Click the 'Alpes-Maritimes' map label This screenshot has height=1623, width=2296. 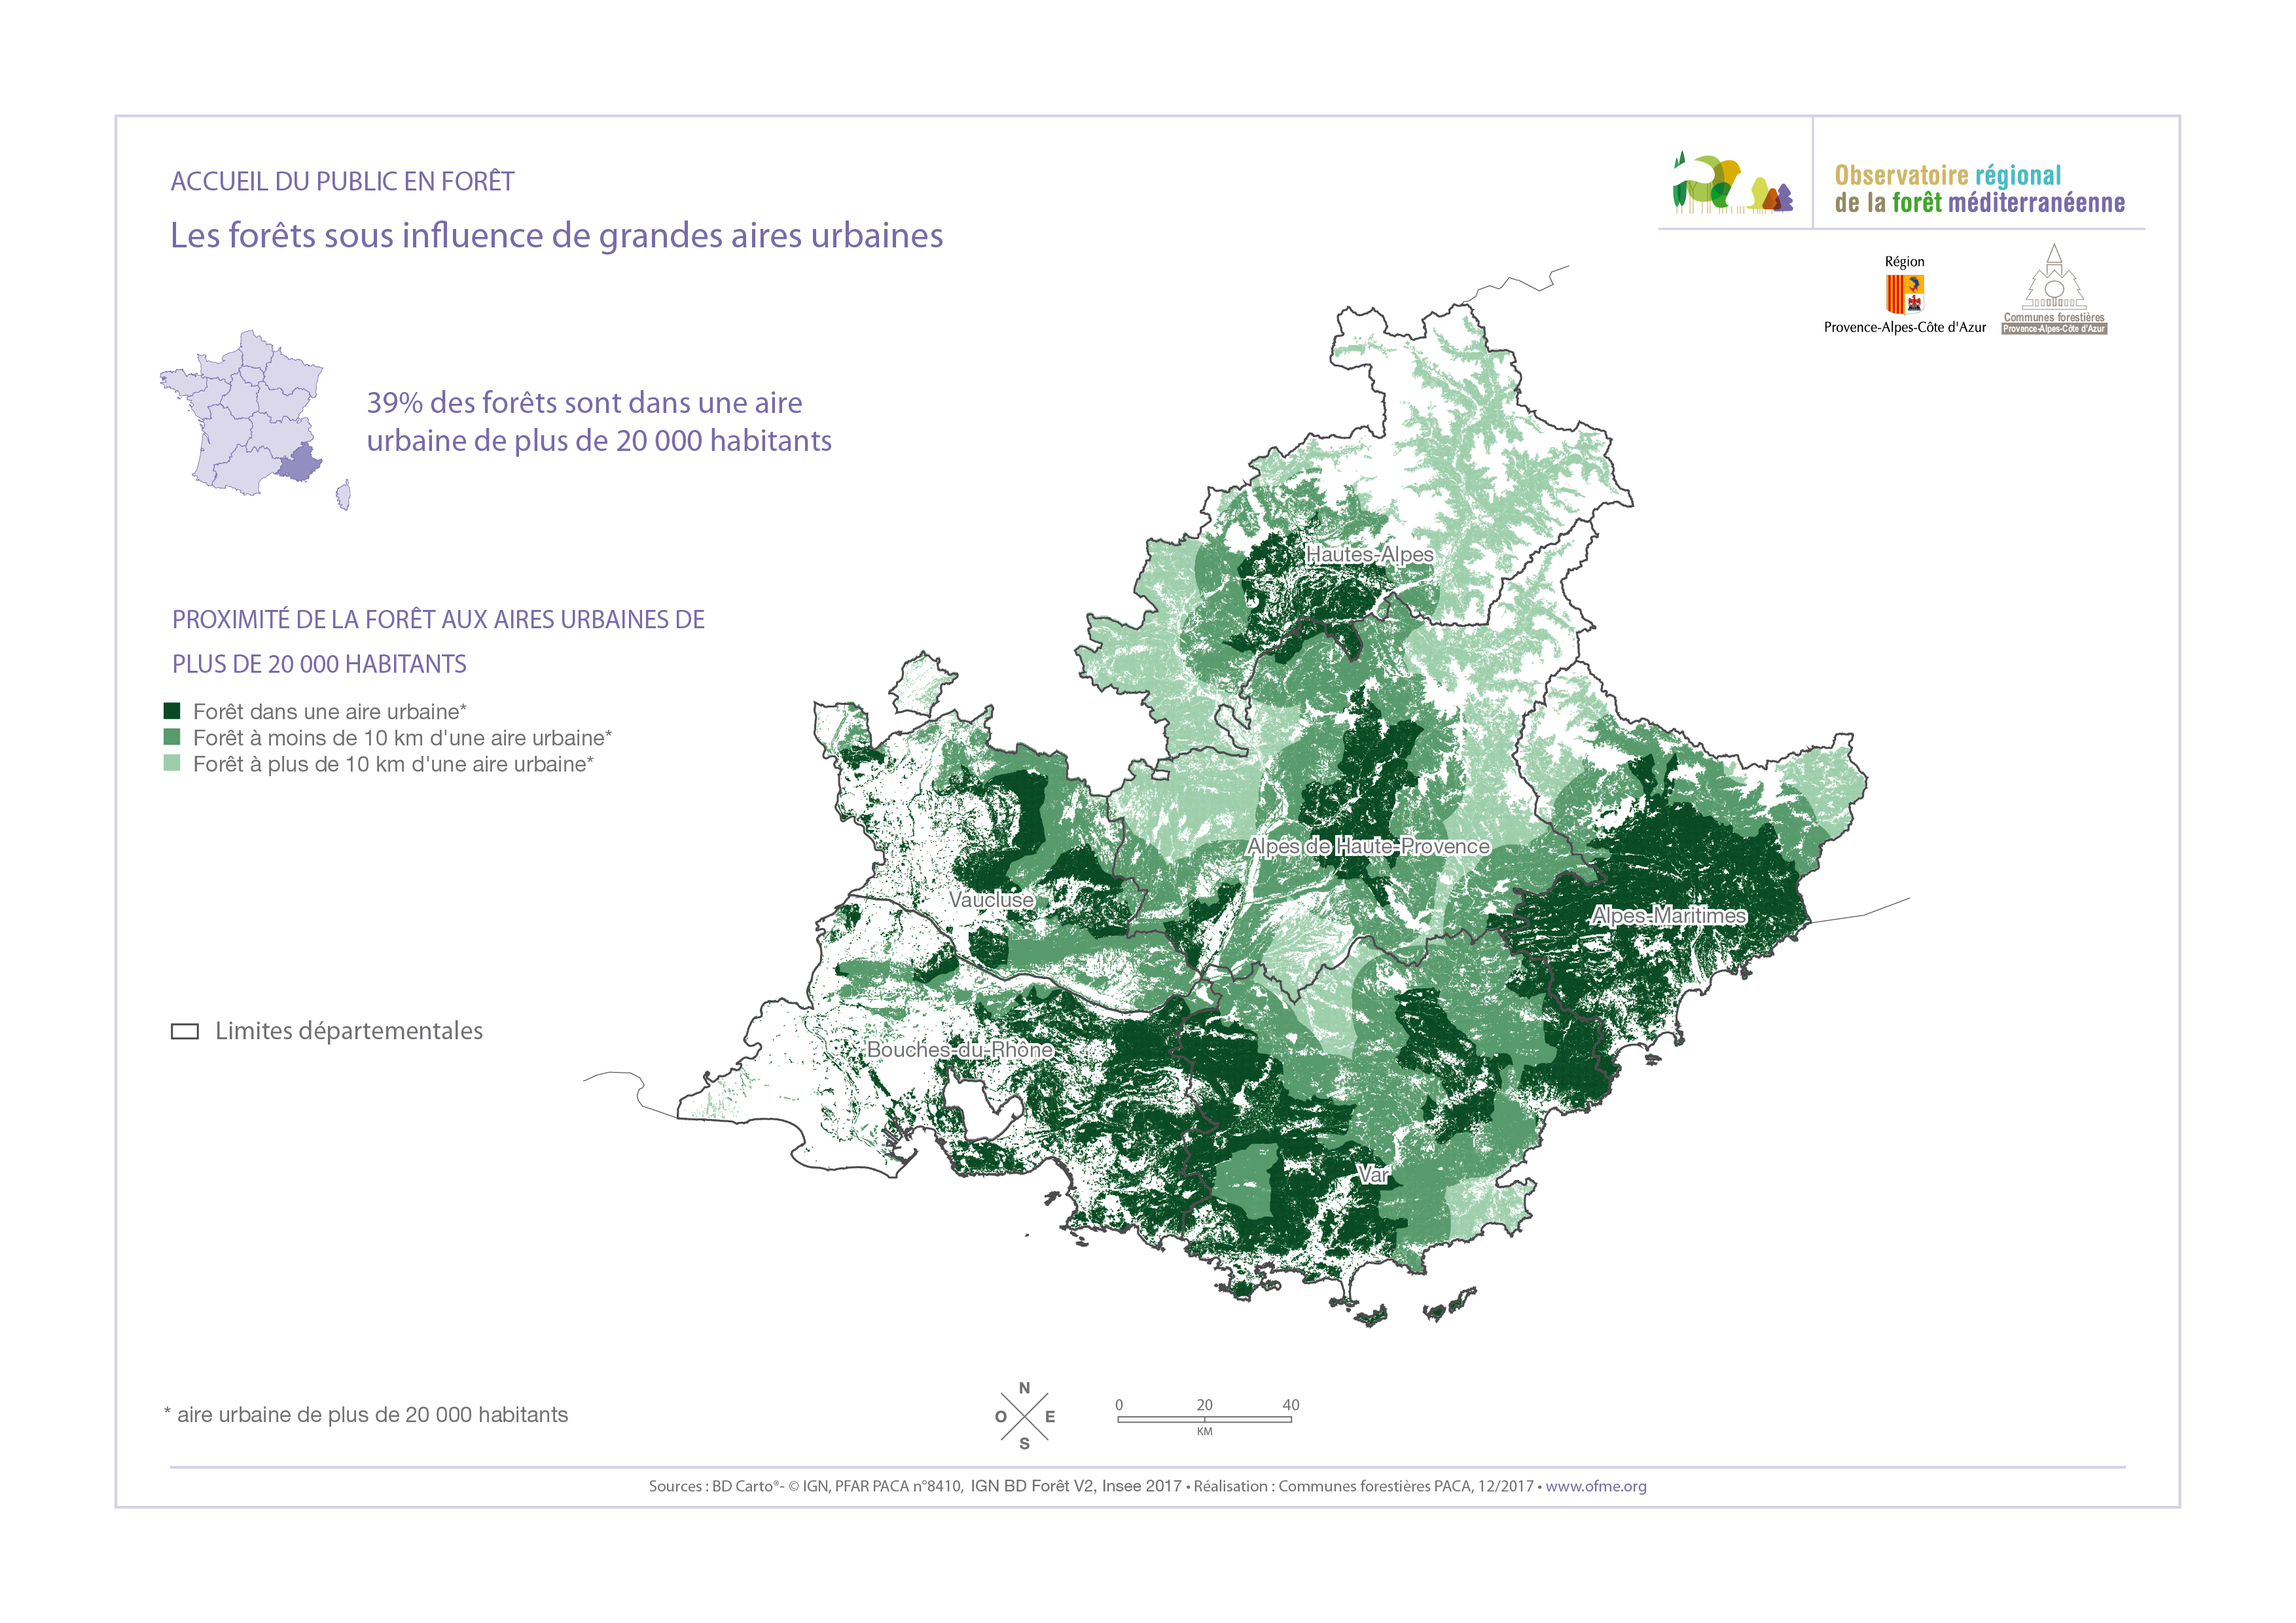1669,915
